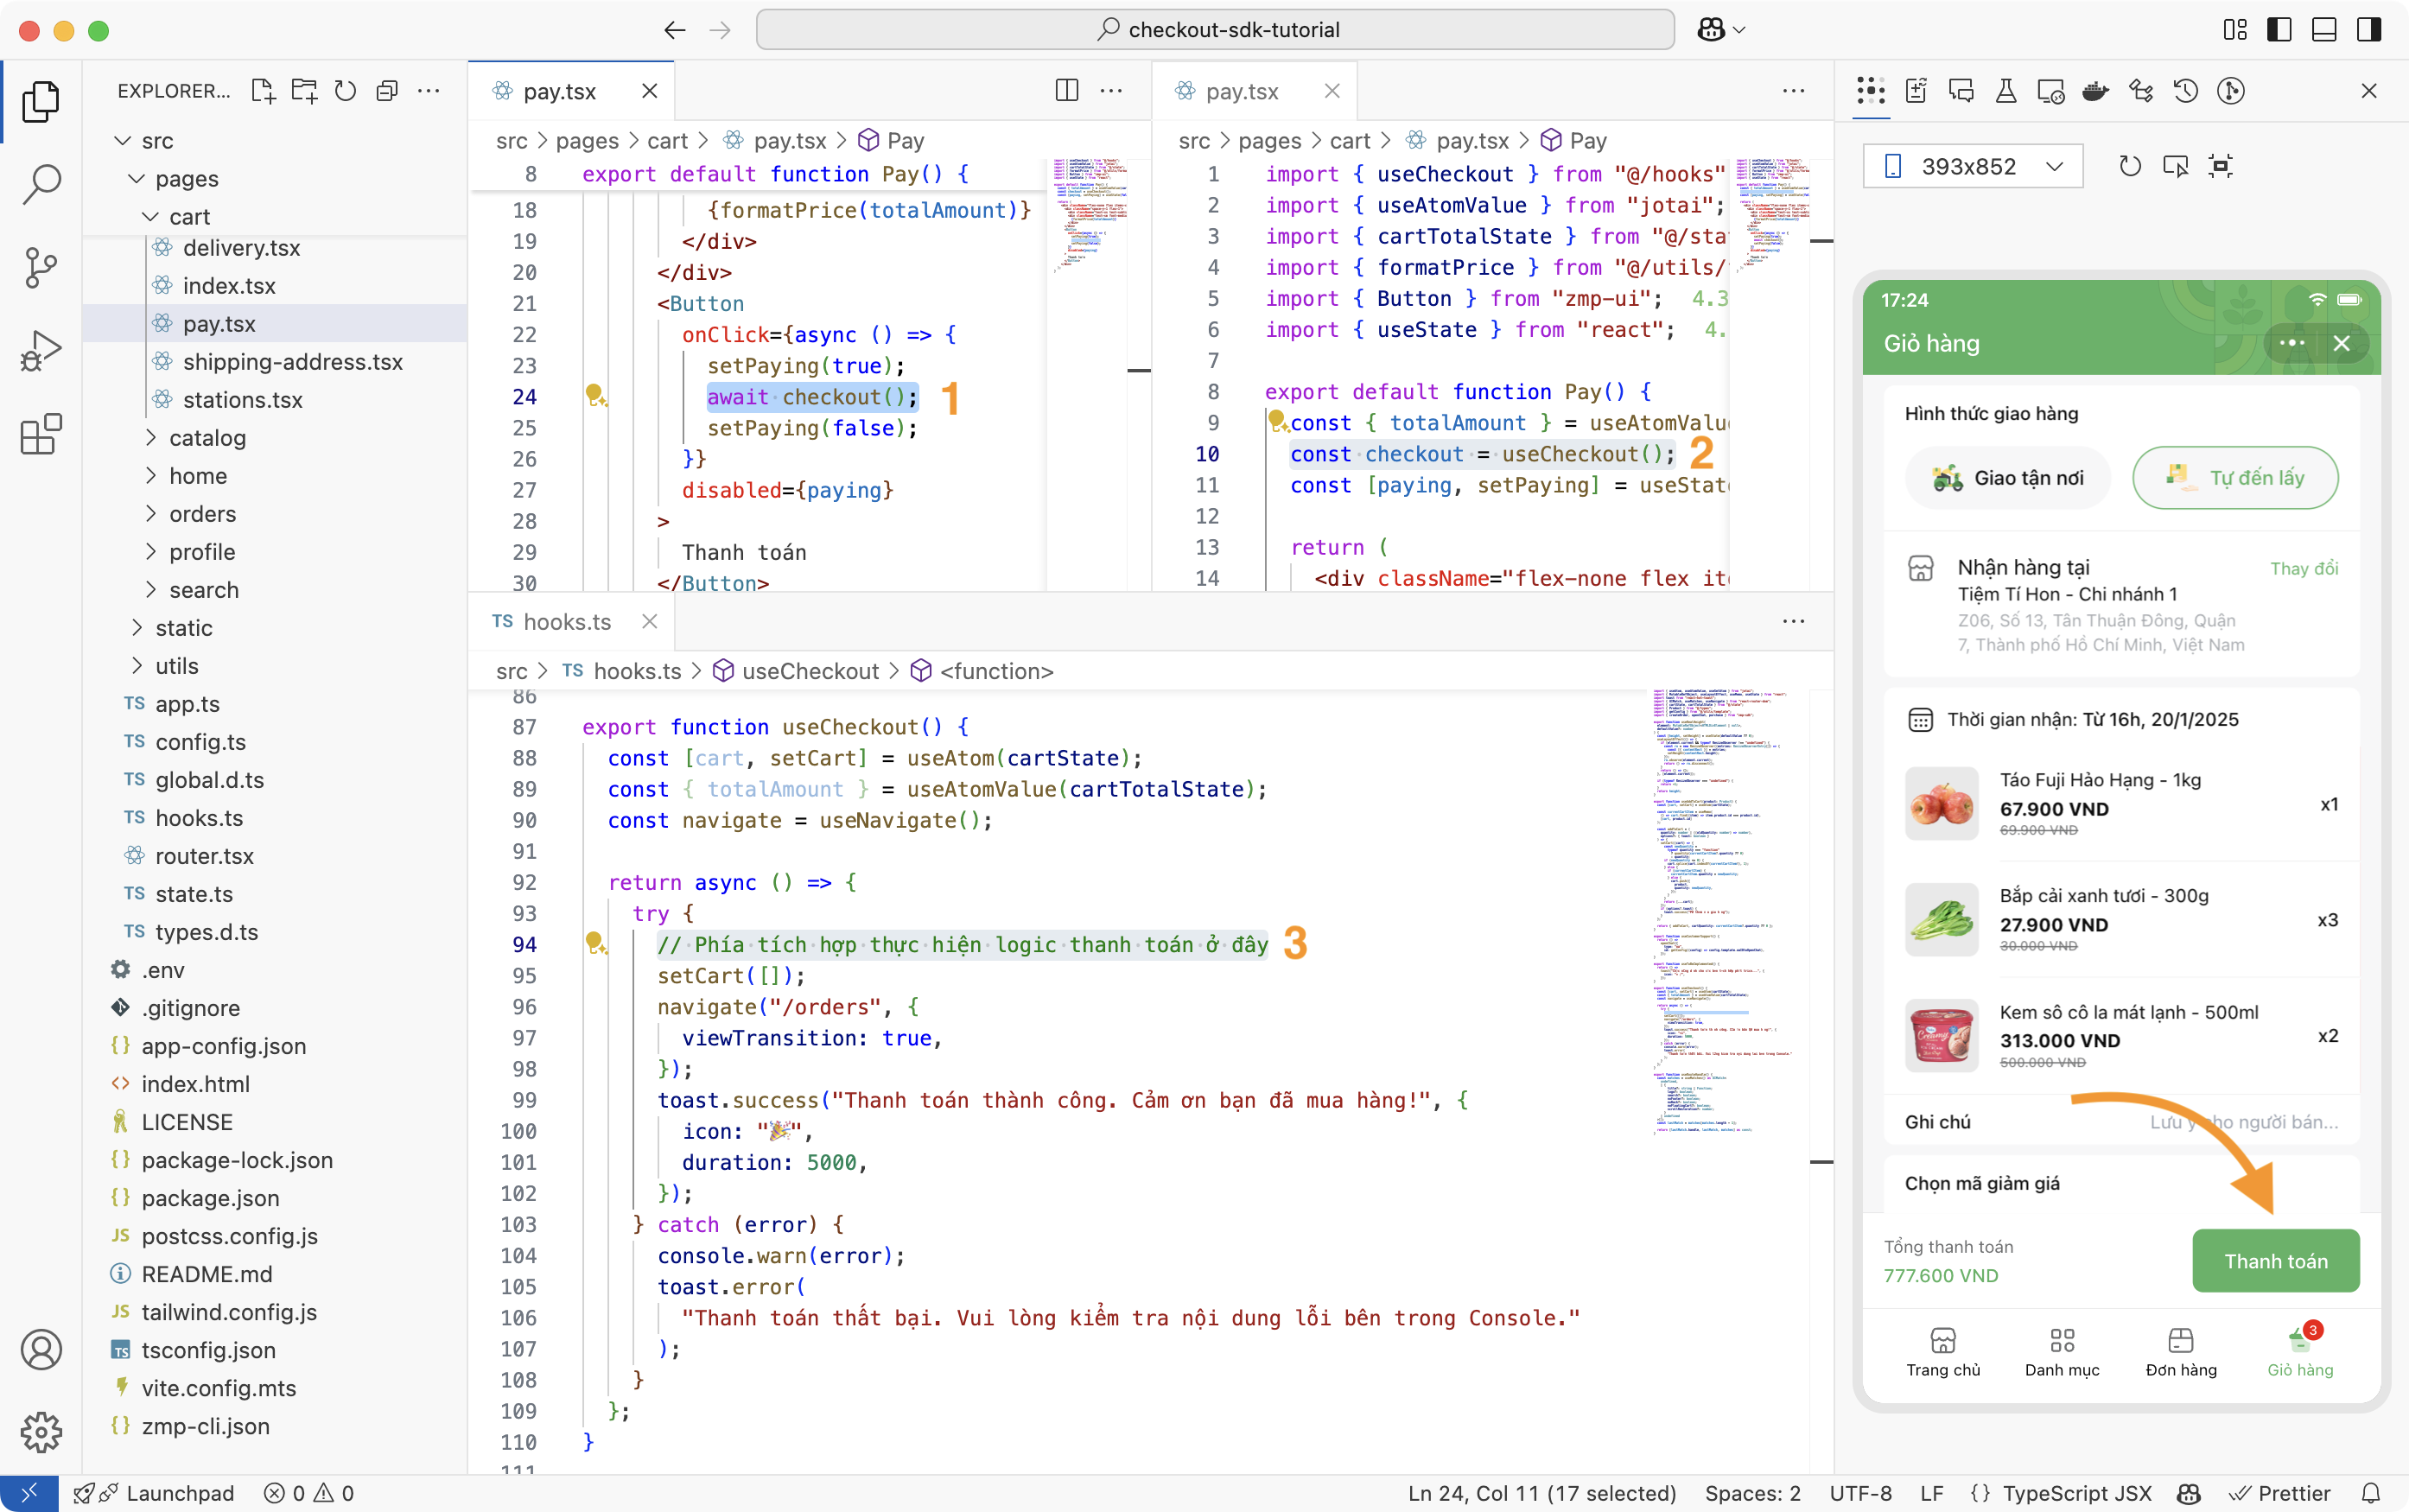Click Launchpad in the status bar
2409x1512 pixels.
[x=155, y=1493]
